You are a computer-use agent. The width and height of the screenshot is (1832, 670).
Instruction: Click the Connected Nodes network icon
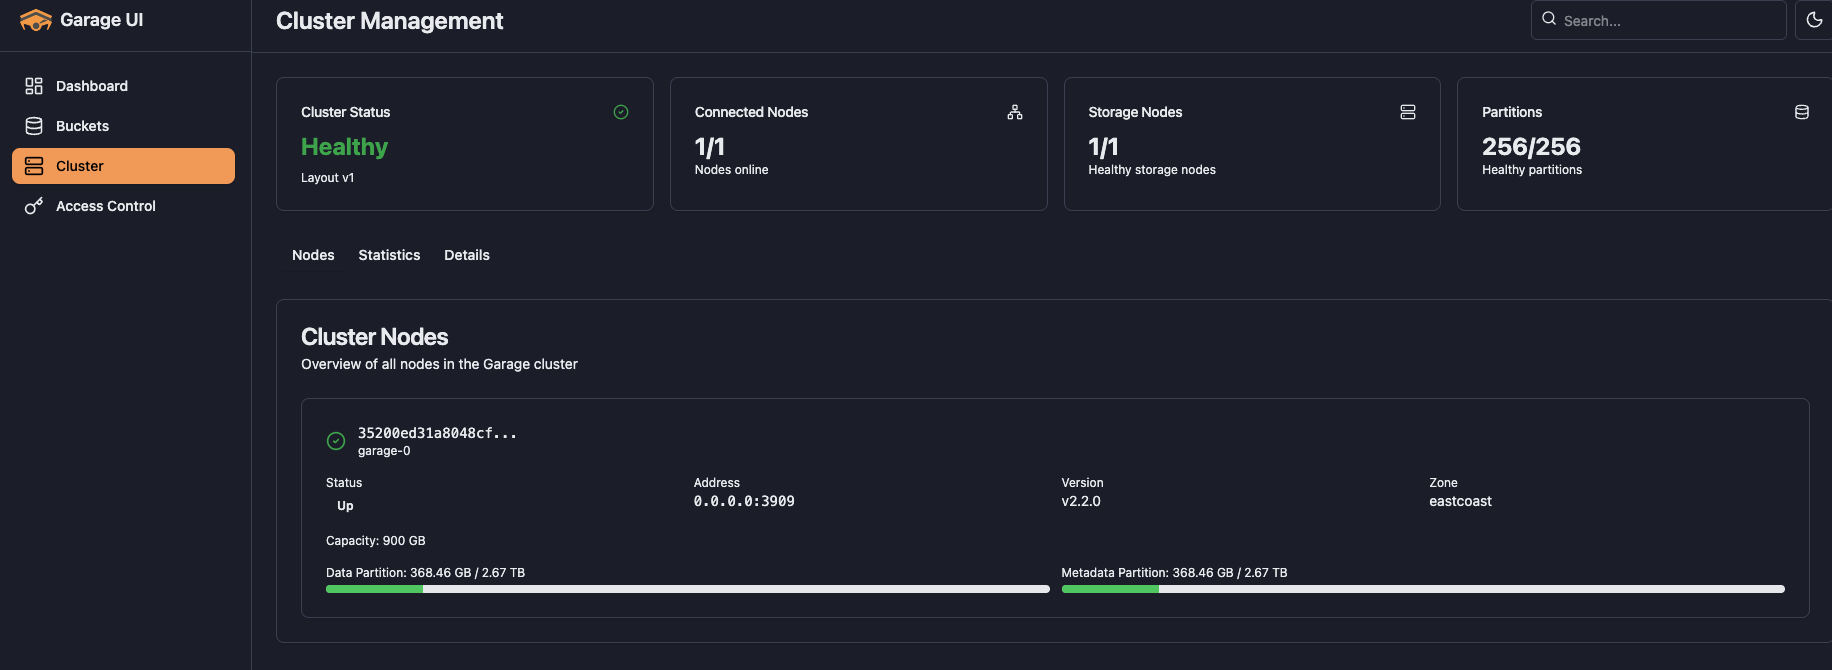click(x=1015, y=112)
